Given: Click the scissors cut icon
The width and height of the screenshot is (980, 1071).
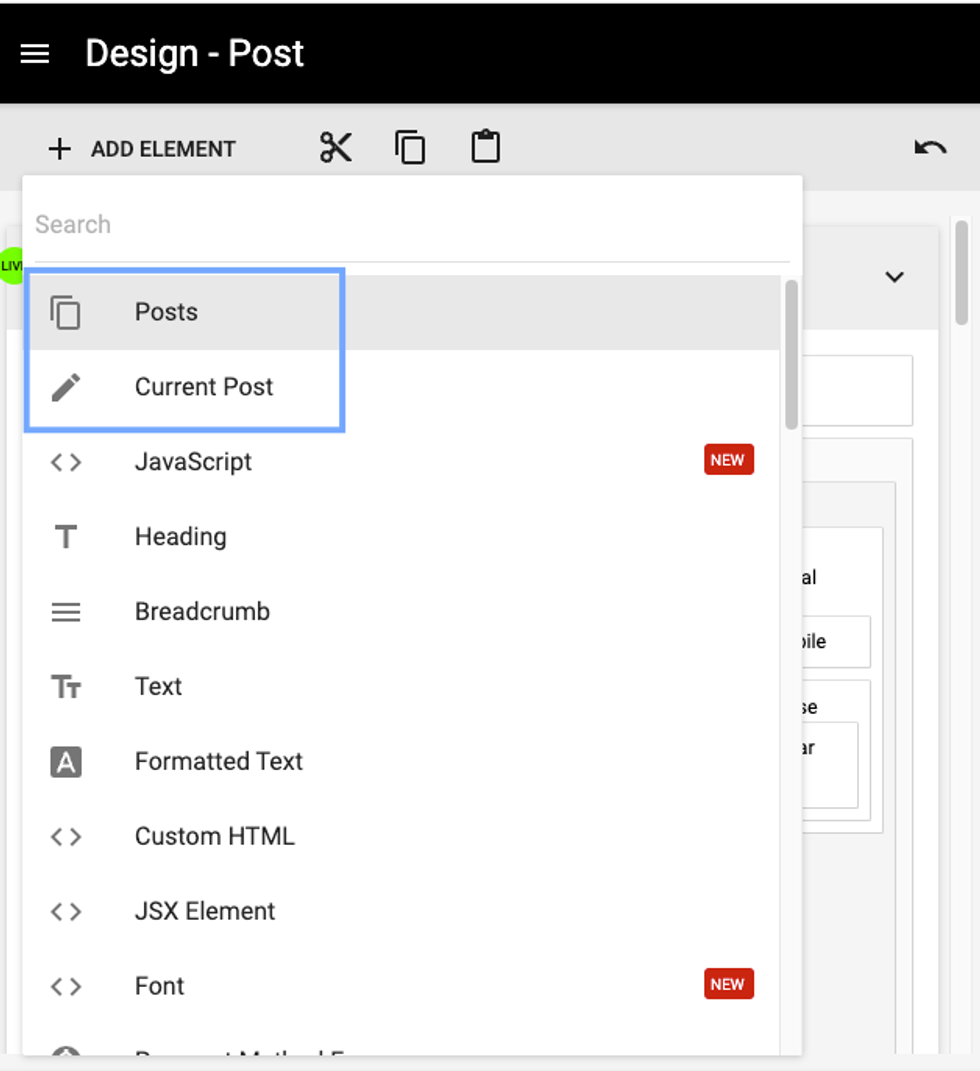Looking at the screenshot, I should click(x=336, y=148).
